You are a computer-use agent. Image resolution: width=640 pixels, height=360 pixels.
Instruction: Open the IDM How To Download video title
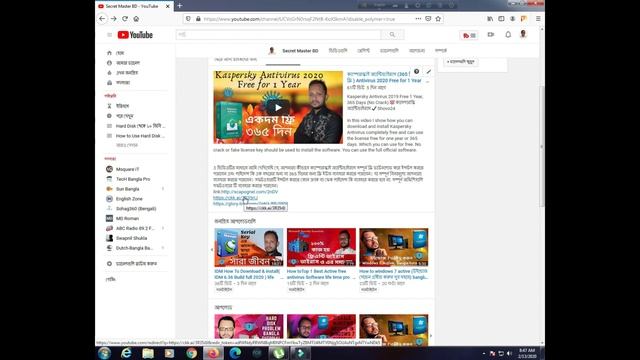pos(247,274)
